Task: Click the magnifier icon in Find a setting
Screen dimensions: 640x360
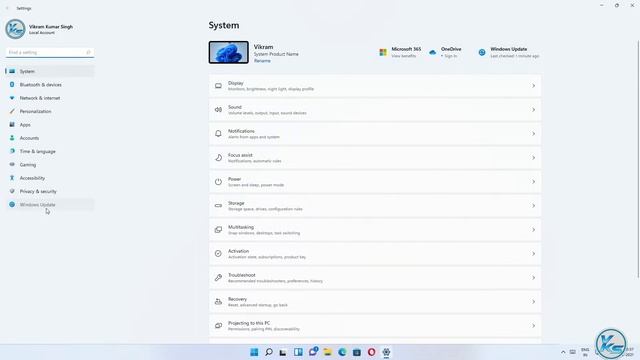Action: click(88, 52)
